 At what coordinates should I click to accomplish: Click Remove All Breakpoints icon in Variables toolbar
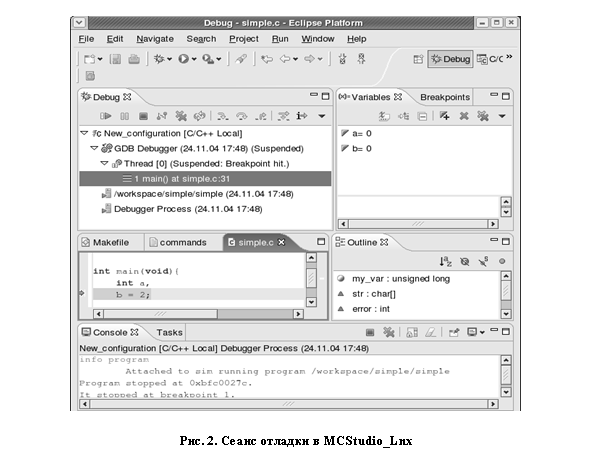(483, 116)
